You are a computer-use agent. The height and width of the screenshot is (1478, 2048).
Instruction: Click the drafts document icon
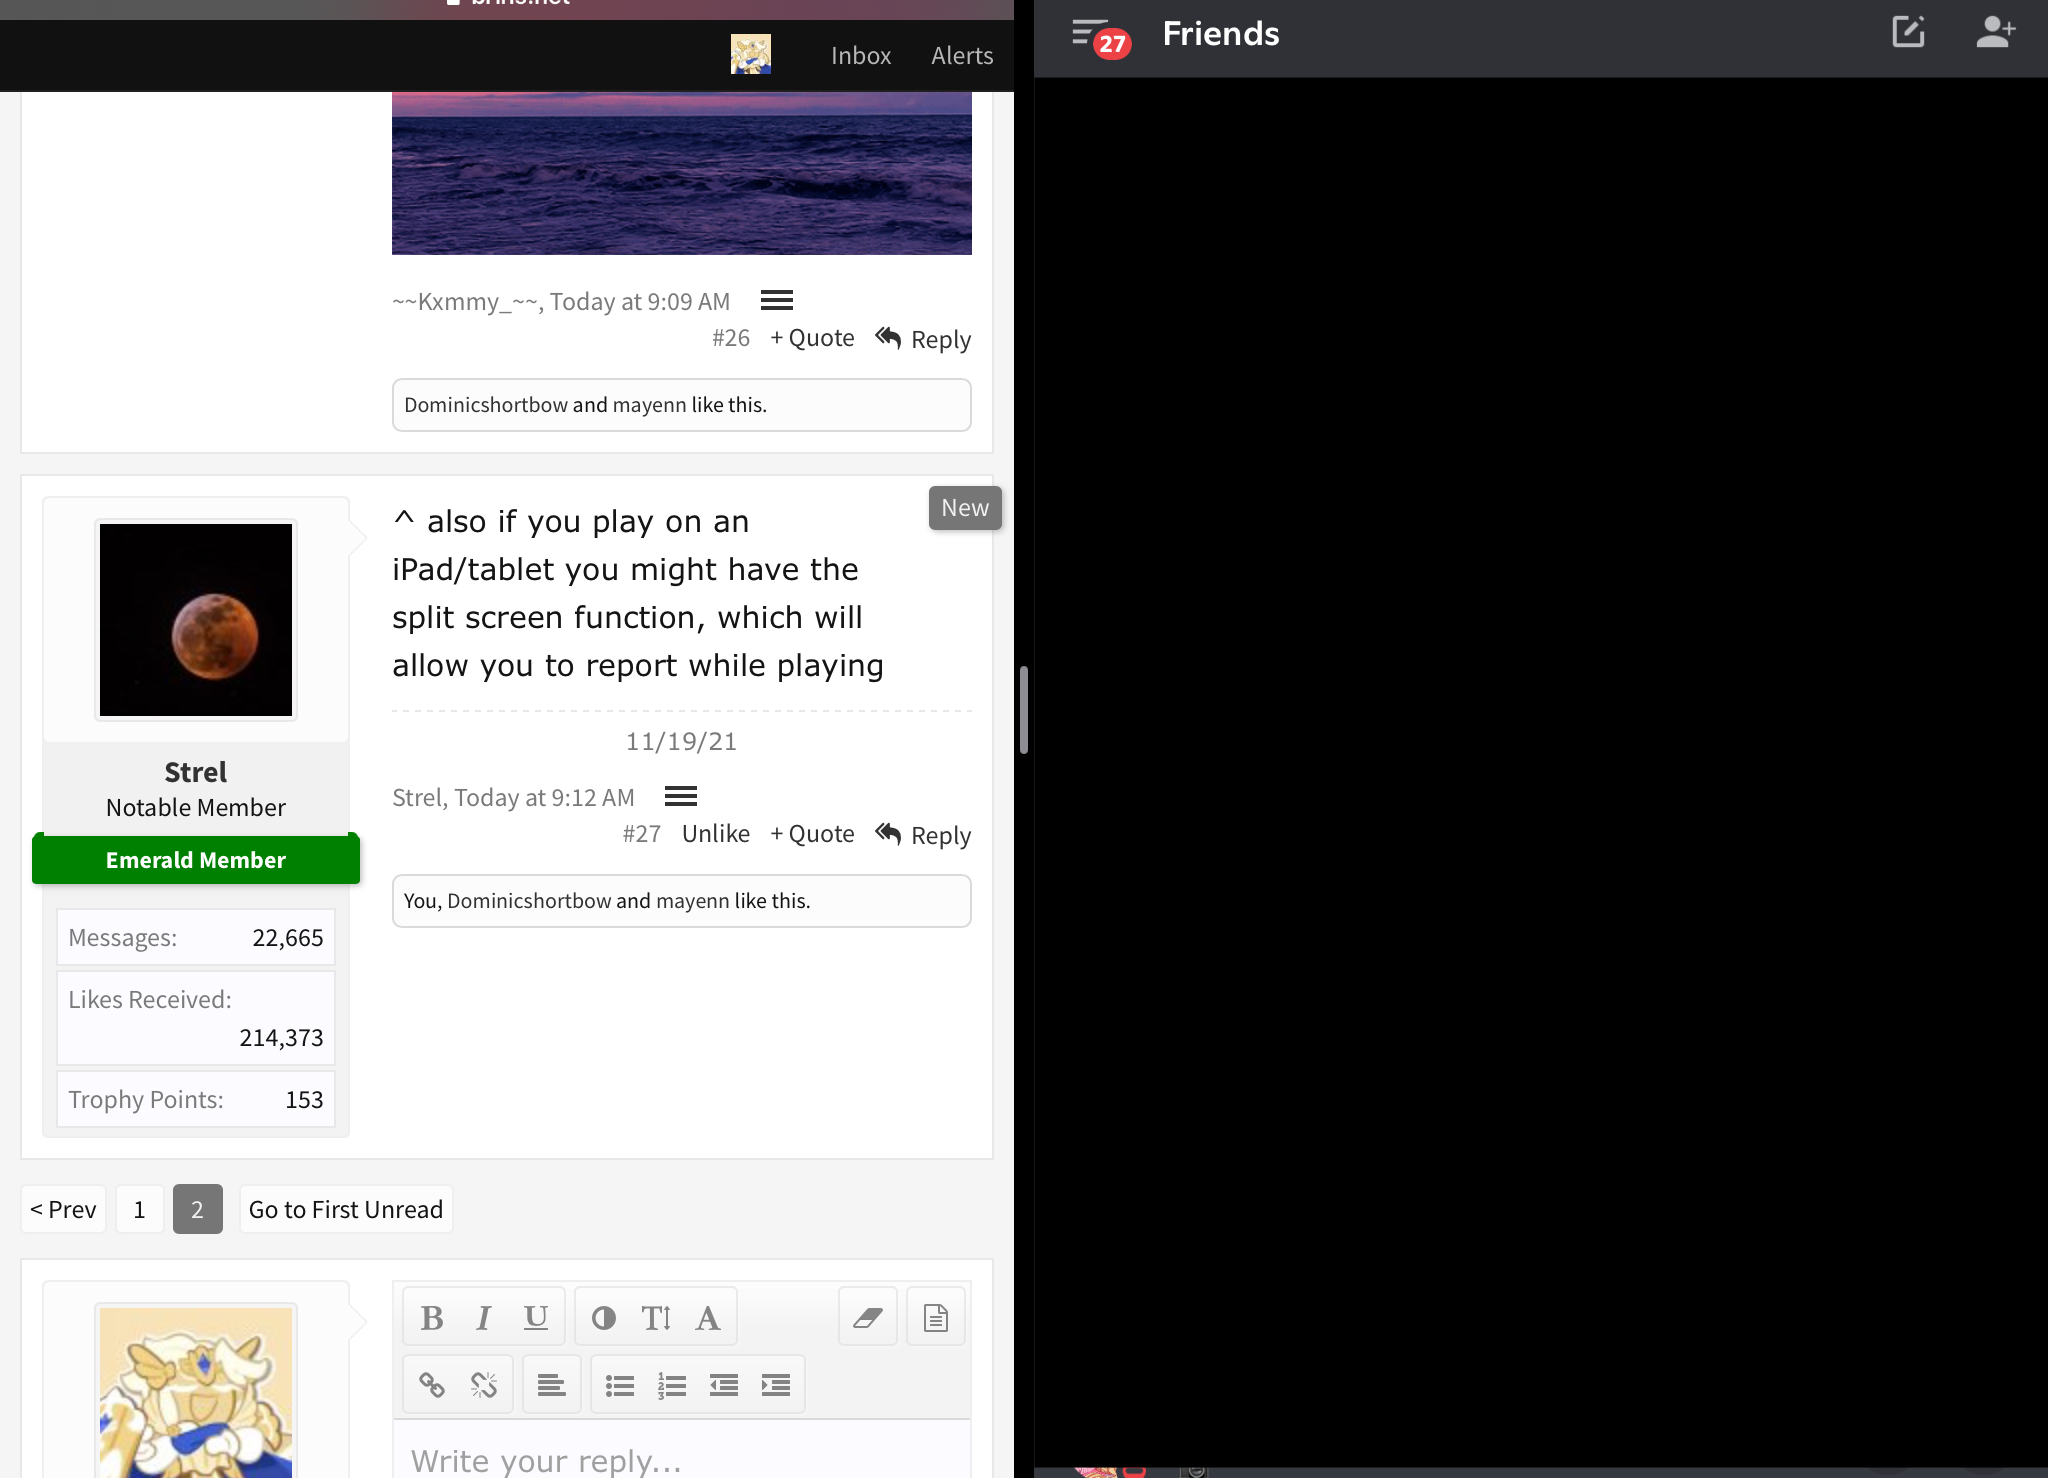(936, 1318)
